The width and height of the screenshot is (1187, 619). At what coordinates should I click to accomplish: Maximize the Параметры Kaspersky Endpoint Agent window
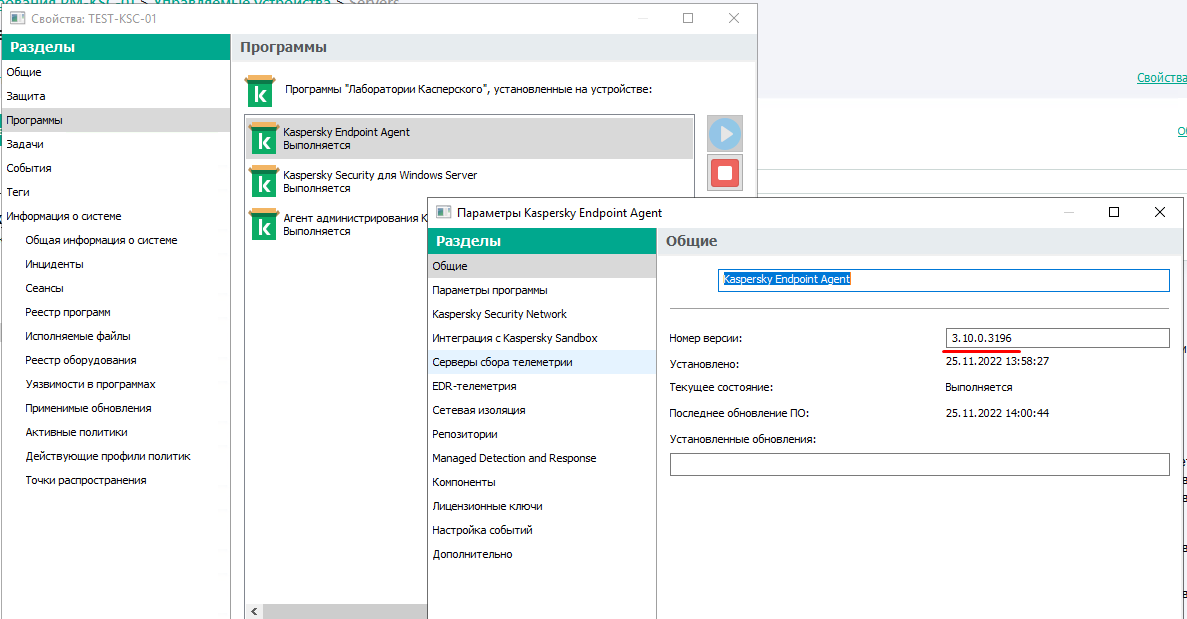click(1114, 212)
